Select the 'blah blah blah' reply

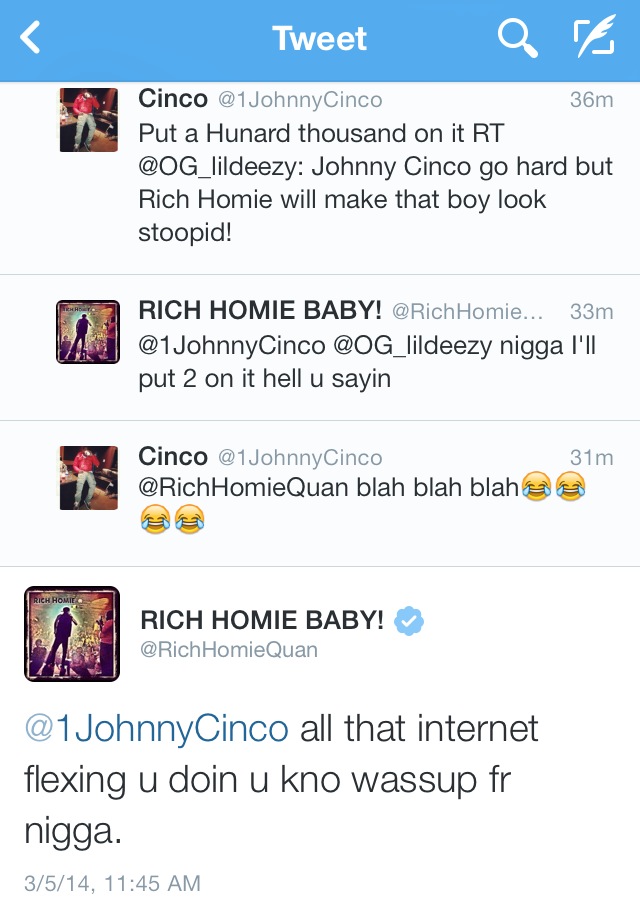[x=320, y=494]
